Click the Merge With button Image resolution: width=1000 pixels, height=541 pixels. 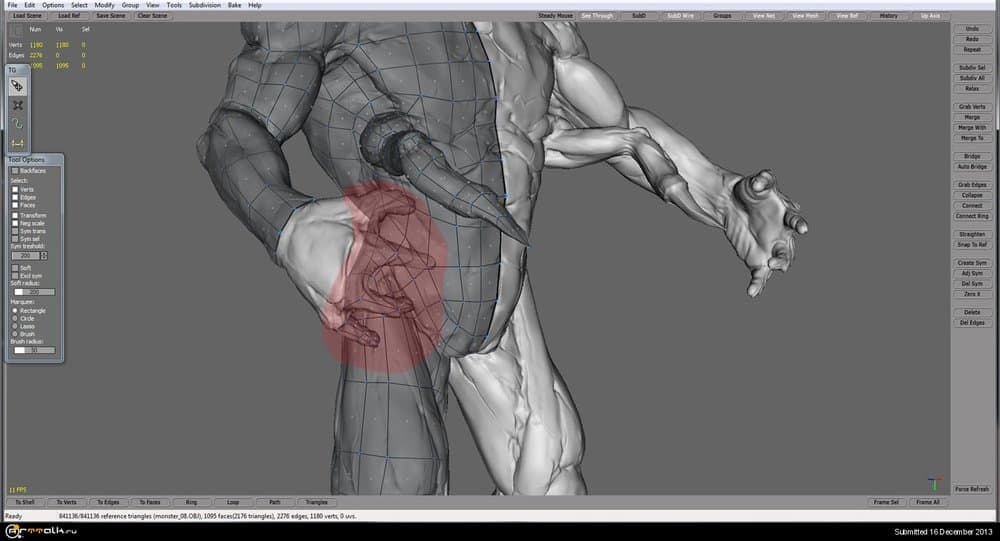pos(972,128)
